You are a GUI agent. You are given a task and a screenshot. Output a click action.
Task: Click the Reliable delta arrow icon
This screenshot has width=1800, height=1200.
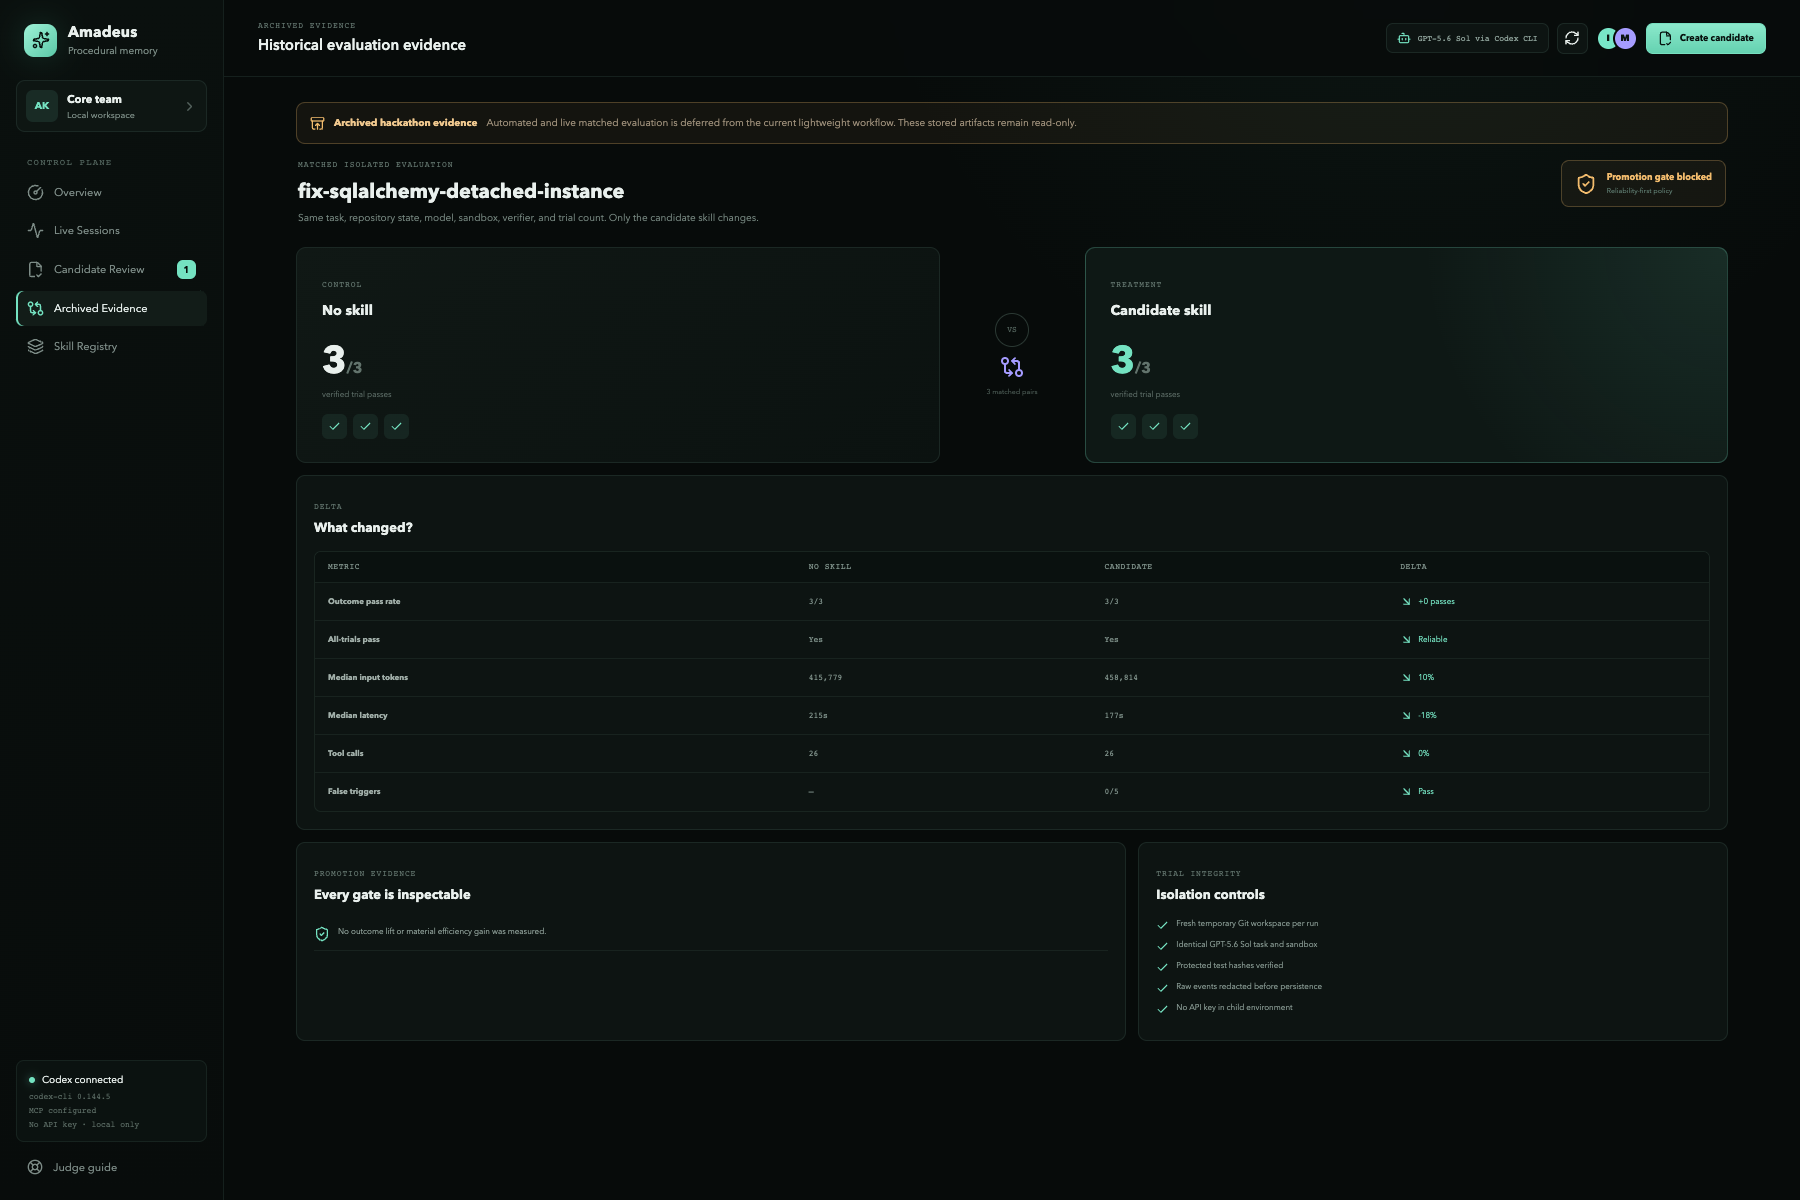point(1406,640)
